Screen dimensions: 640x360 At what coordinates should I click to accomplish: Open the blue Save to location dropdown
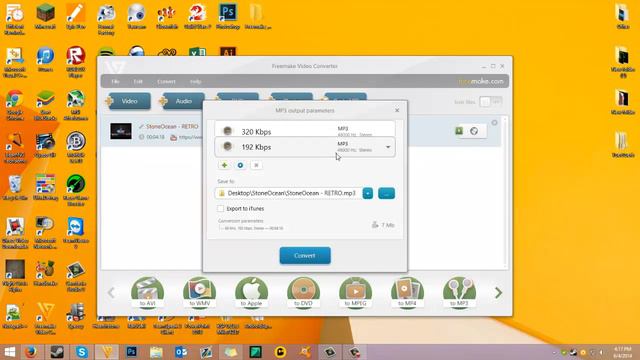[x=368, y=193]
